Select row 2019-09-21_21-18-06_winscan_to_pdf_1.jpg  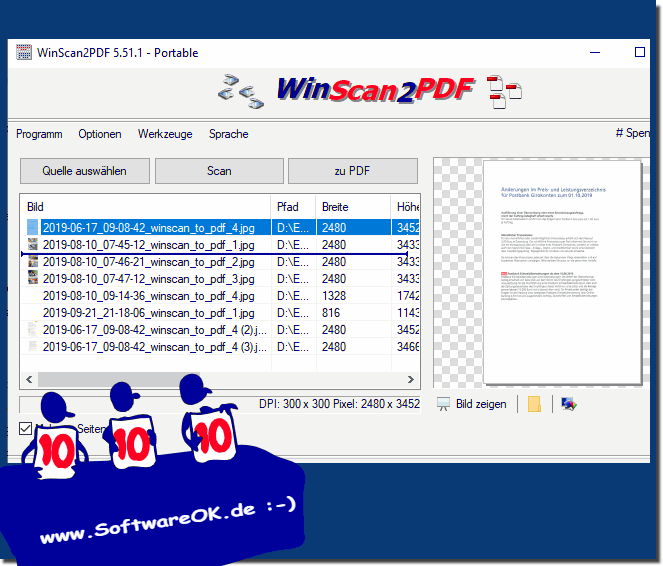click(221, 312)
